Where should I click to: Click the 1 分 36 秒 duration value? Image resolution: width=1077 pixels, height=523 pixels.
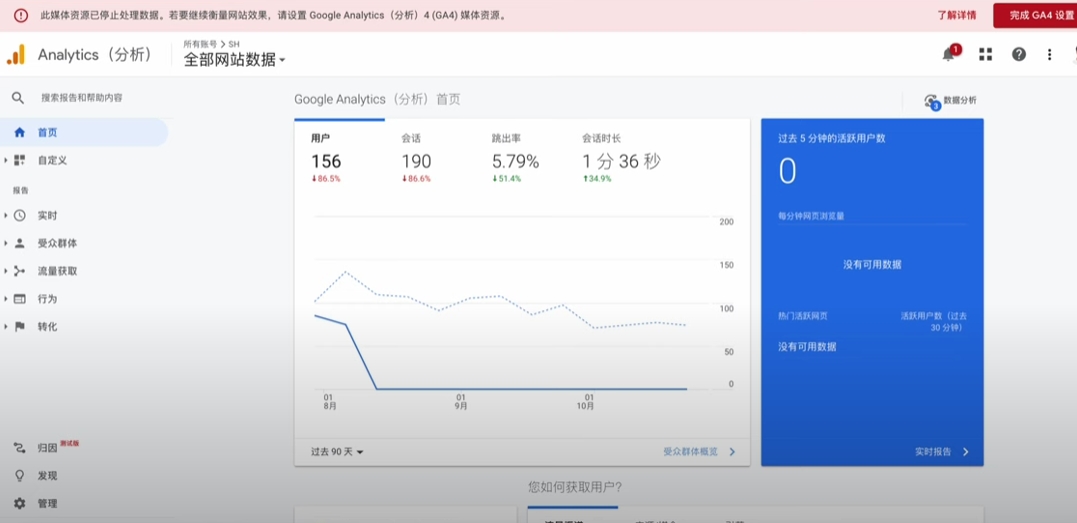[622, 162]
